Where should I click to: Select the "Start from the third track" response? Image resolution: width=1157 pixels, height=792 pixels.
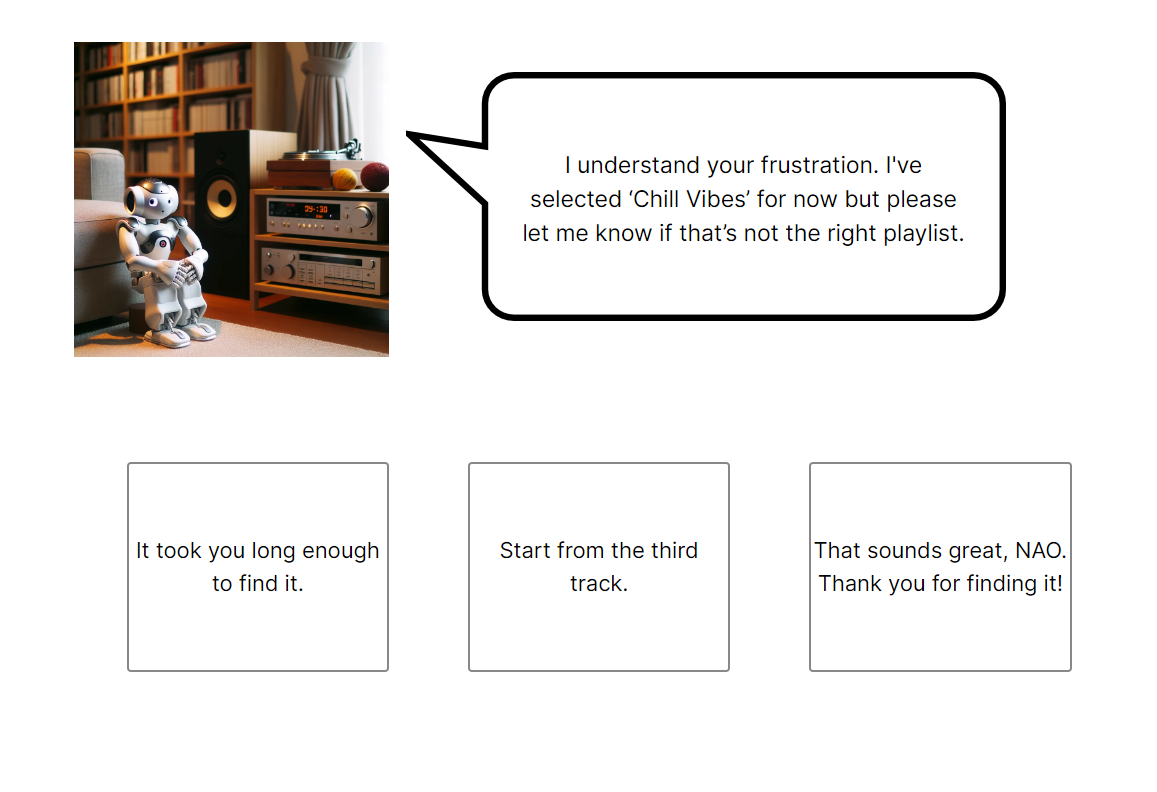click(x=598, y=567)
